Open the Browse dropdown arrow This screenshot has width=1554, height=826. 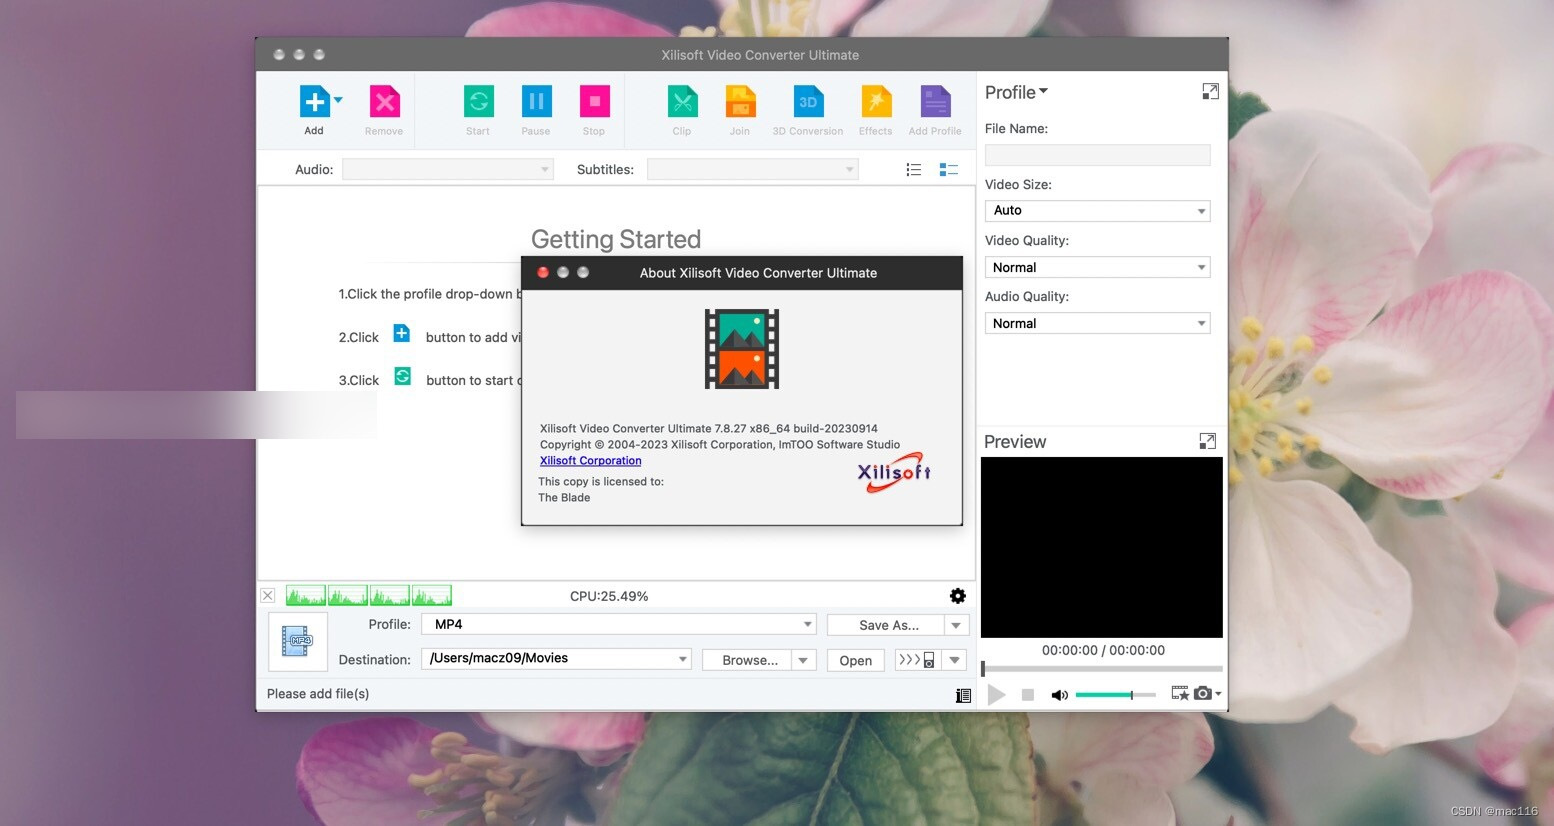coord(804,660)
